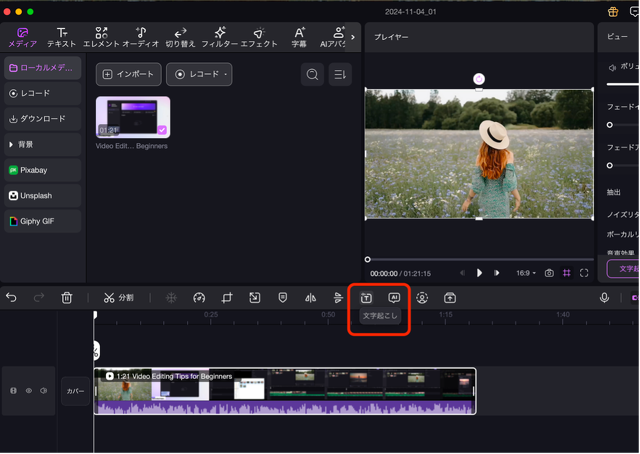Click the 分割 scissors split tool
Screen dimensions: 640x454
pos(117,298)
